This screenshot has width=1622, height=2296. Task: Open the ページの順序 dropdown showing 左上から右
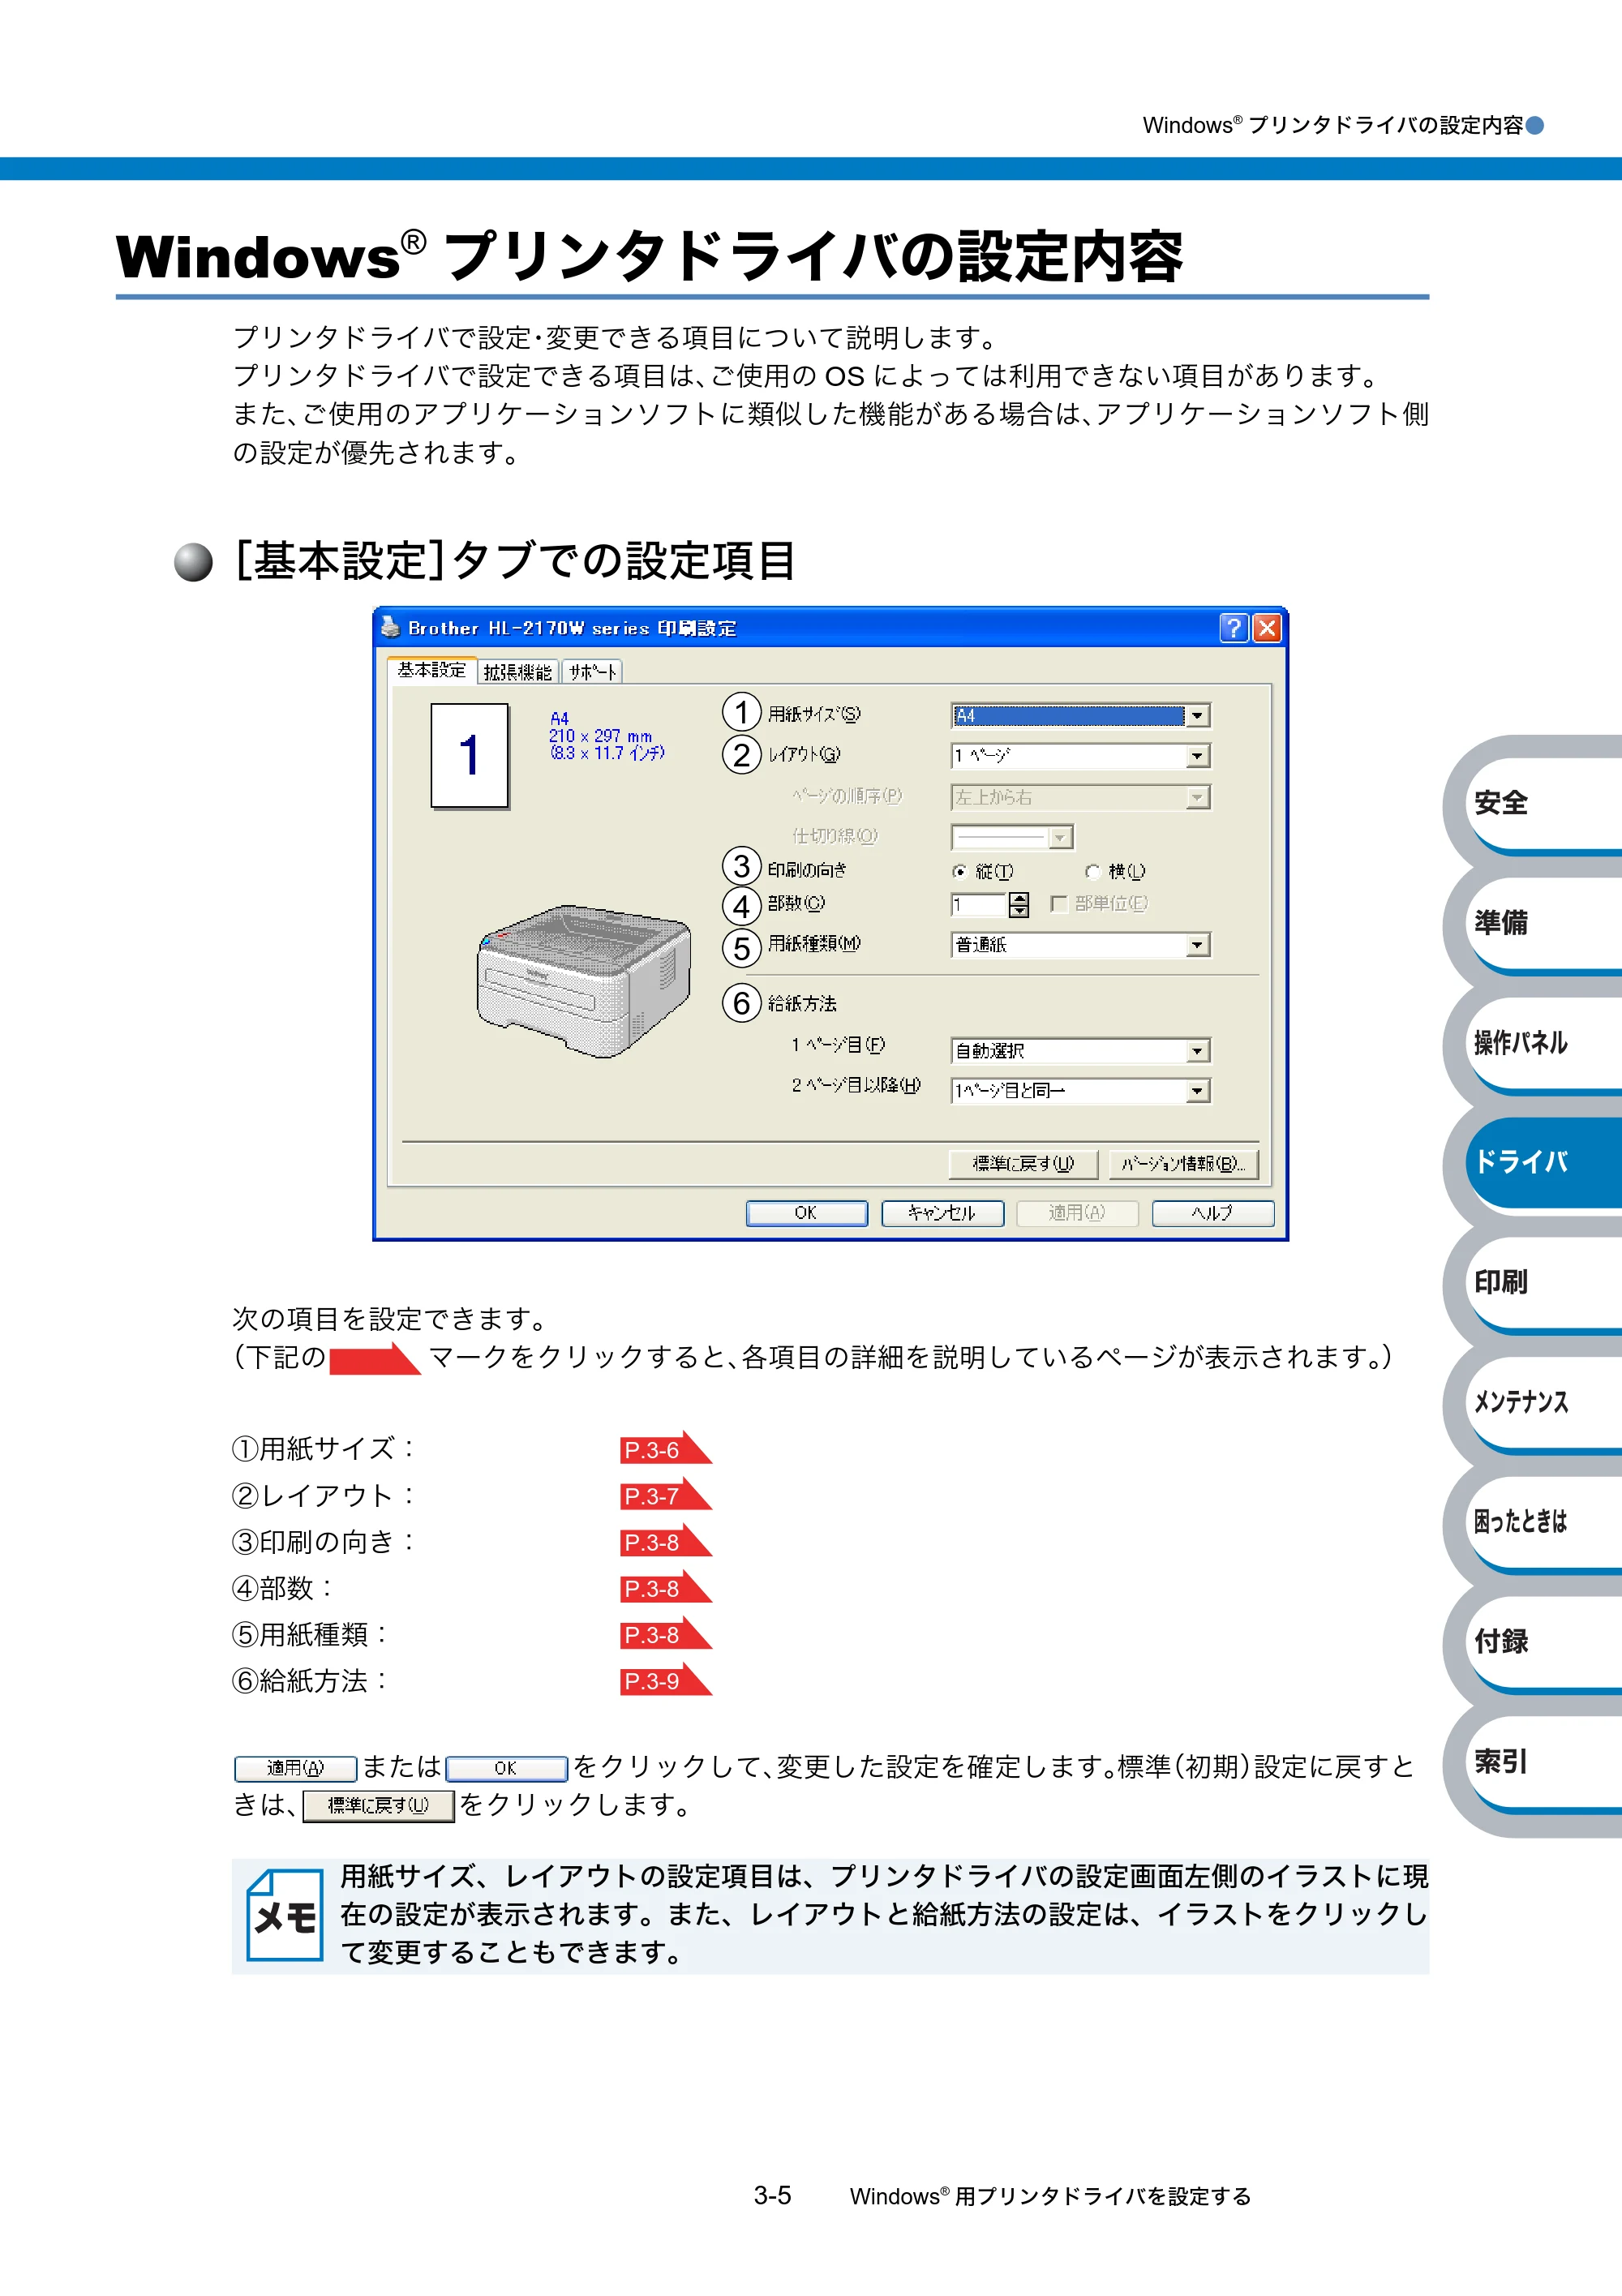point(1081,797)
